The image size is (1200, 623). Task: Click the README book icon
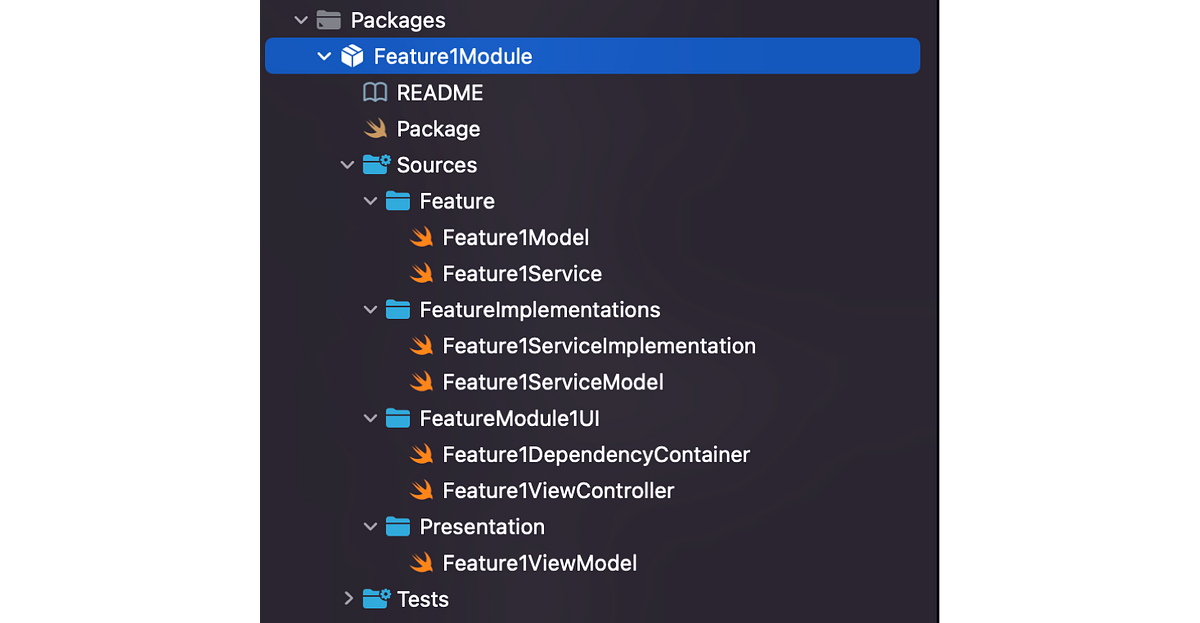click(375, 93)
